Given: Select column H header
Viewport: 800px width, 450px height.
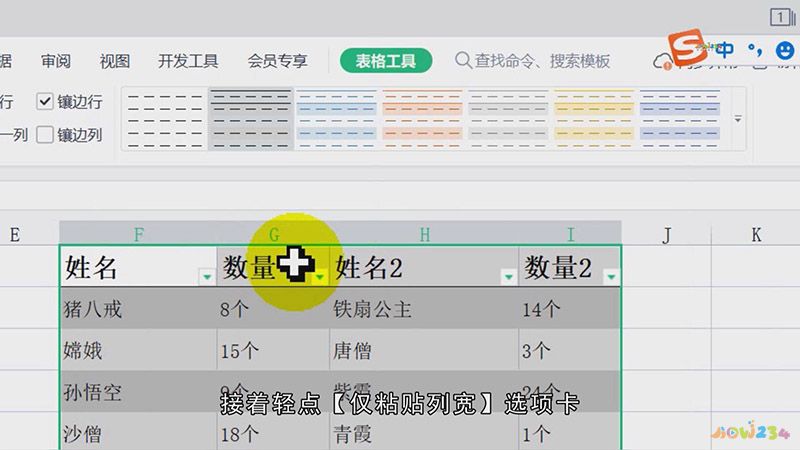Looking at the screenshot, I should click(424, 235).
